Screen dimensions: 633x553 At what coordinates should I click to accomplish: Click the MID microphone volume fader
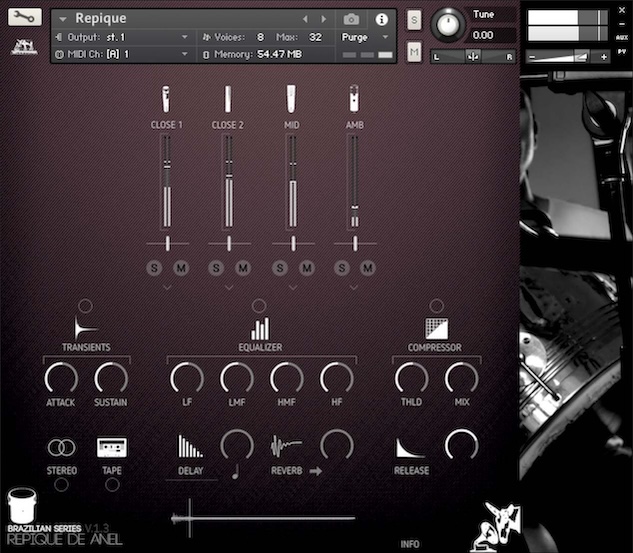tap(291, 182)
